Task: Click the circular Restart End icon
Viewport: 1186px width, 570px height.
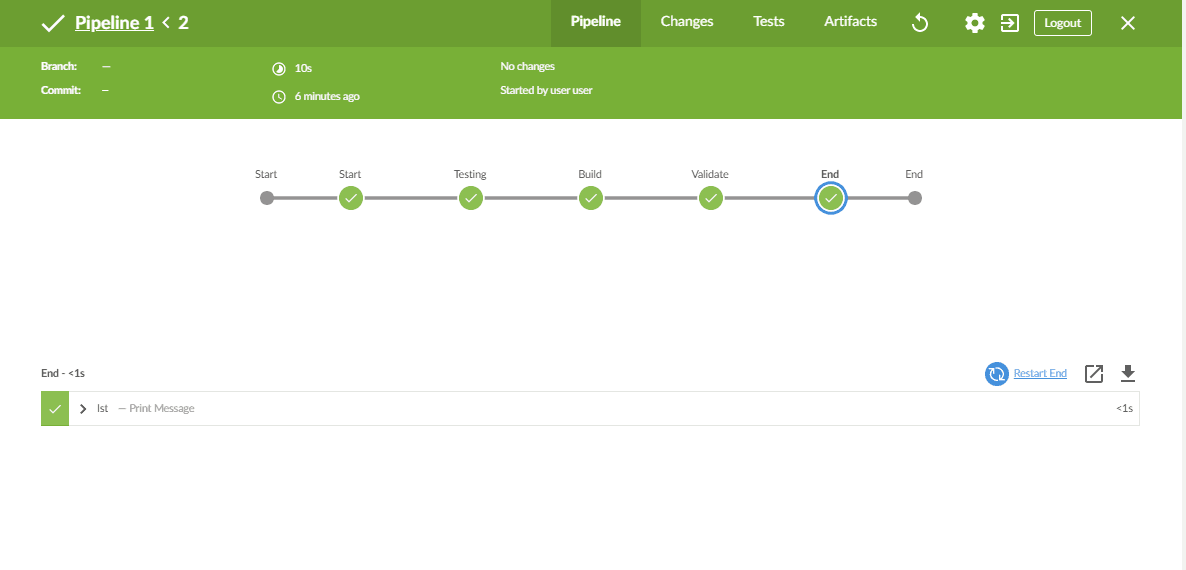Action: click(x=996, y=374)
